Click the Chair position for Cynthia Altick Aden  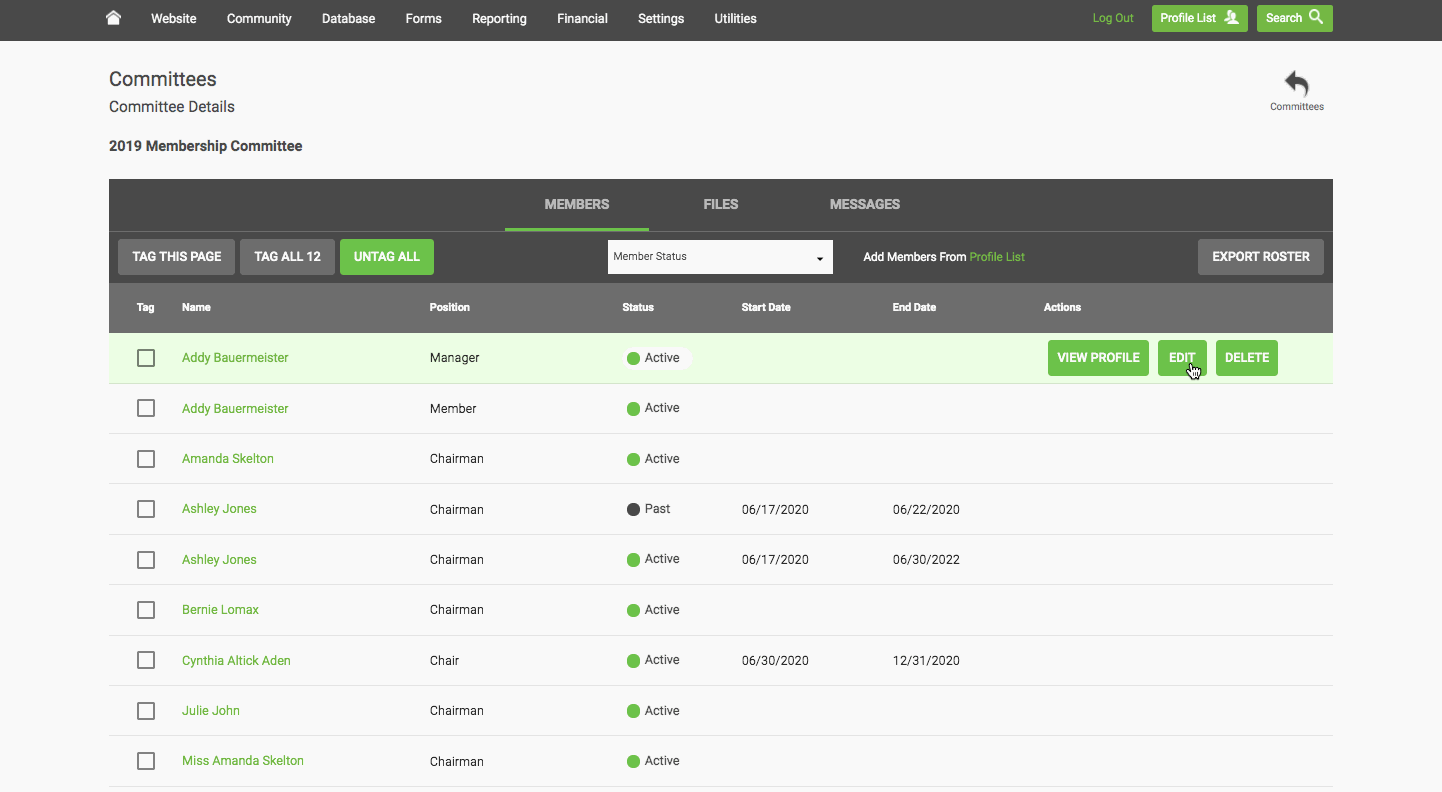click(445, 660)
